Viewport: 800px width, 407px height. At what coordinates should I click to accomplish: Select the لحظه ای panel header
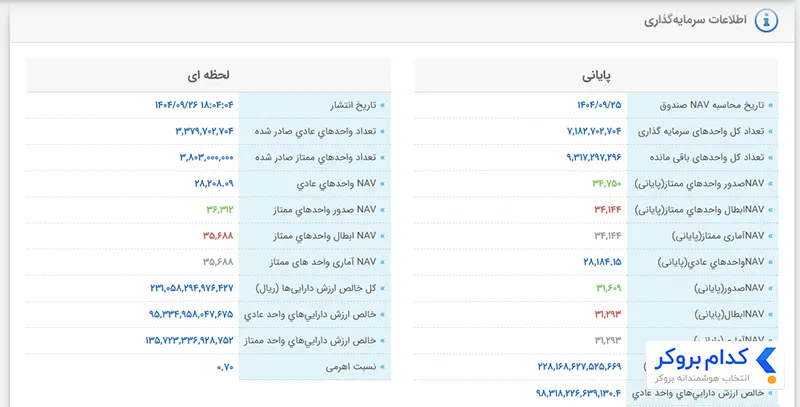(208, 75)
